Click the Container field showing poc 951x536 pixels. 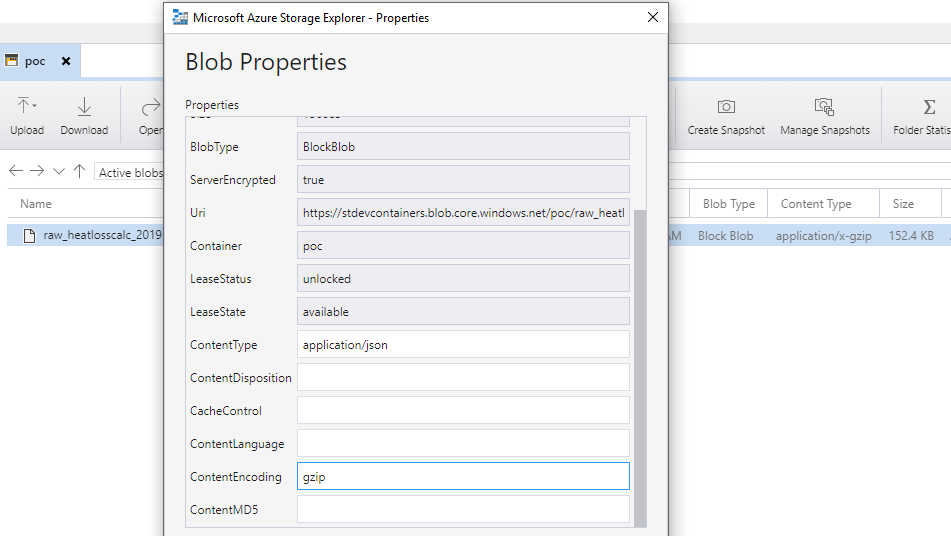pos(463,246)
